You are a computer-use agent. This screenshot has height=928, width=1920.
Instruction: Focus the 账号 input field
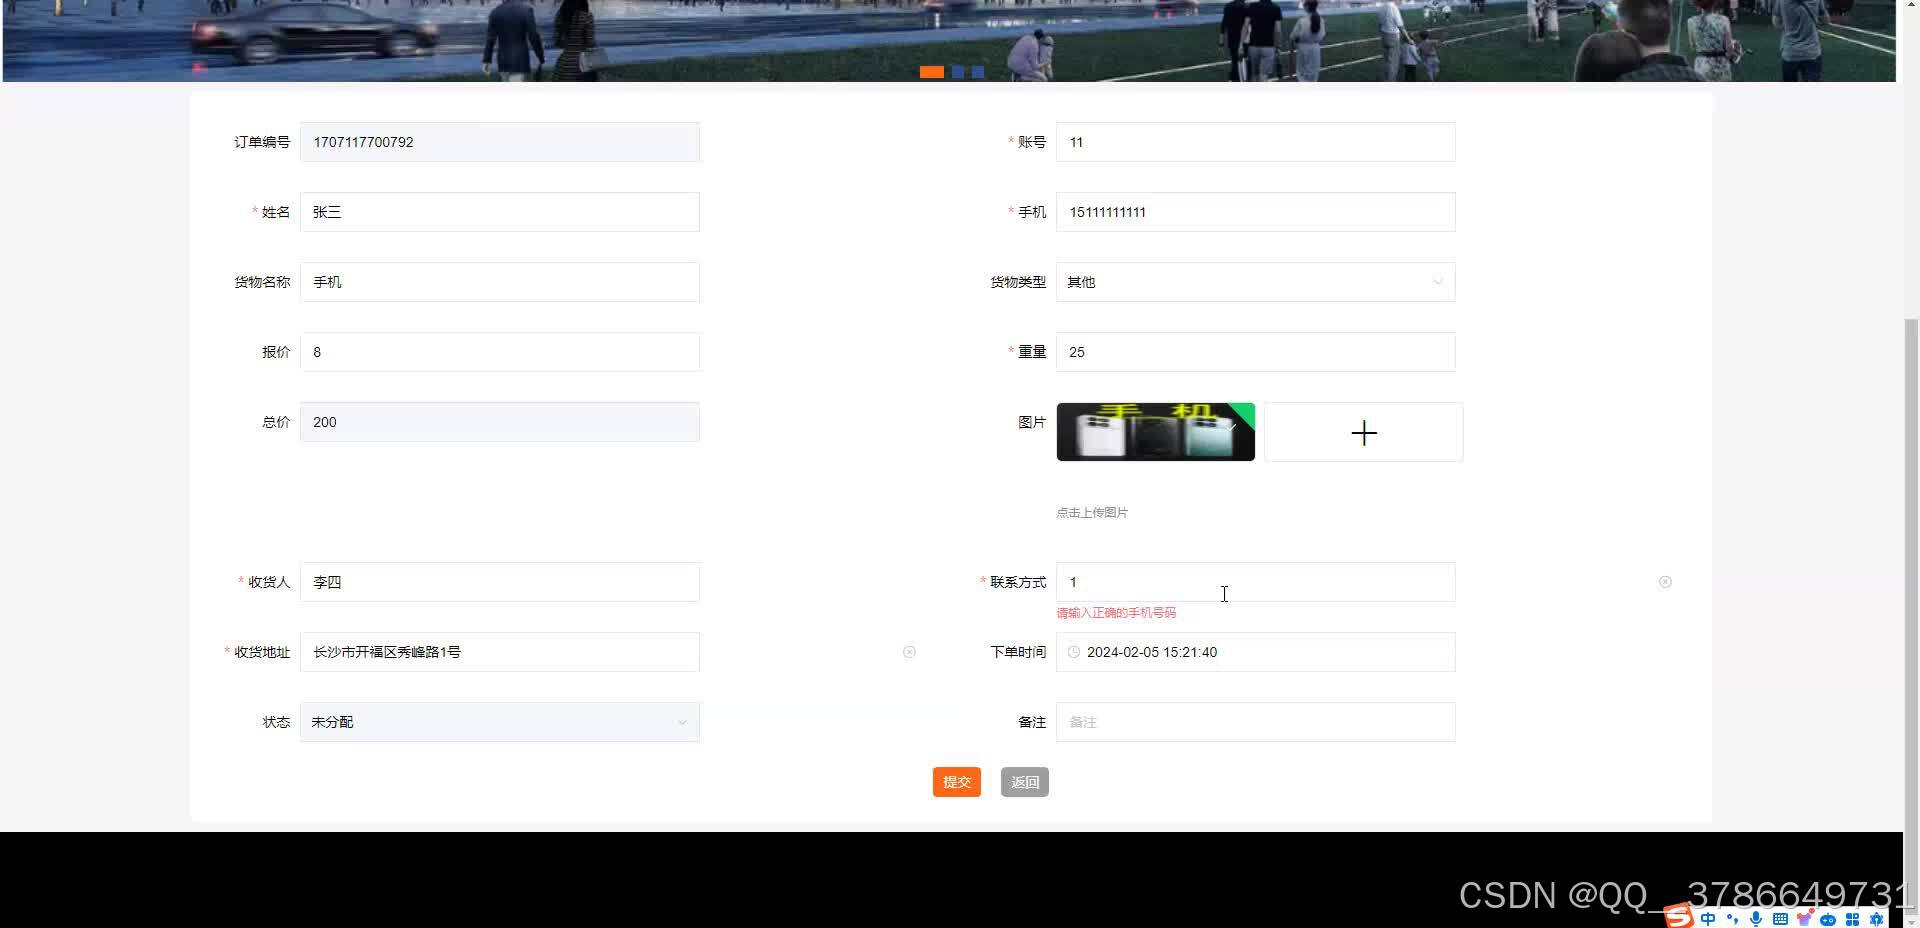click(x=1256, y=142)
